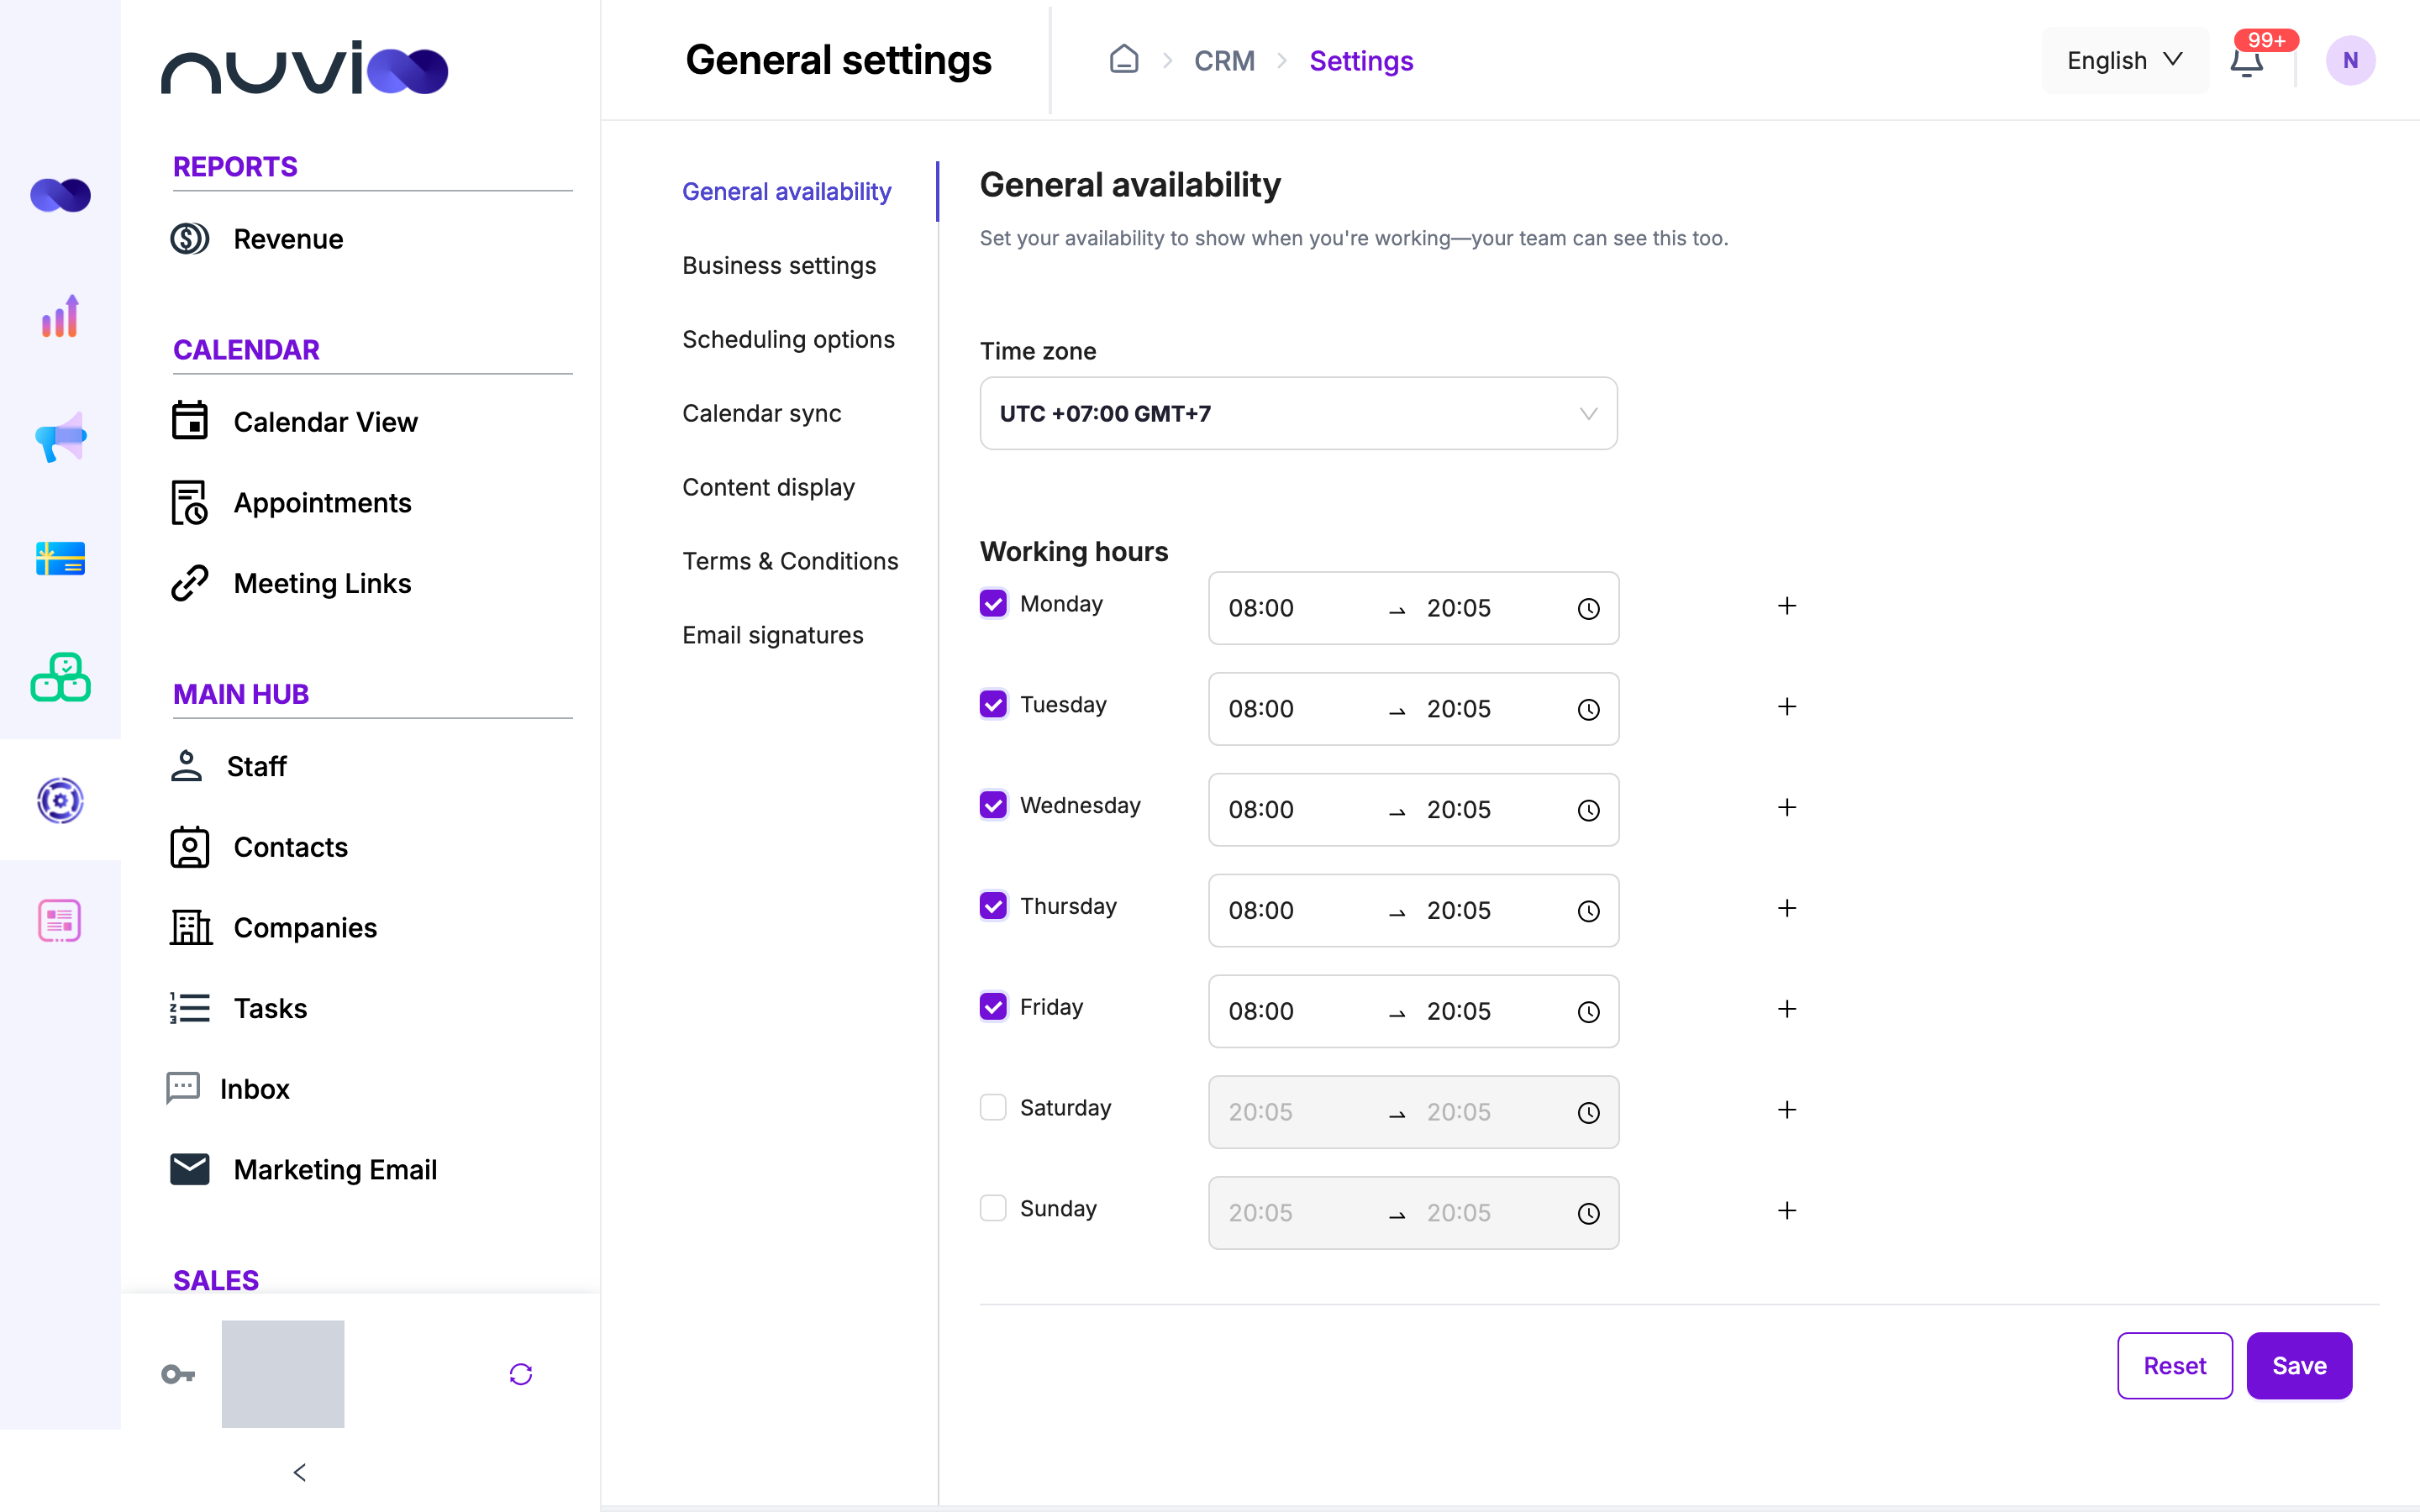This screenshot has height=1512, width=2420.
Task: Open the gift card sidebar icon
Action: point(60,558)
